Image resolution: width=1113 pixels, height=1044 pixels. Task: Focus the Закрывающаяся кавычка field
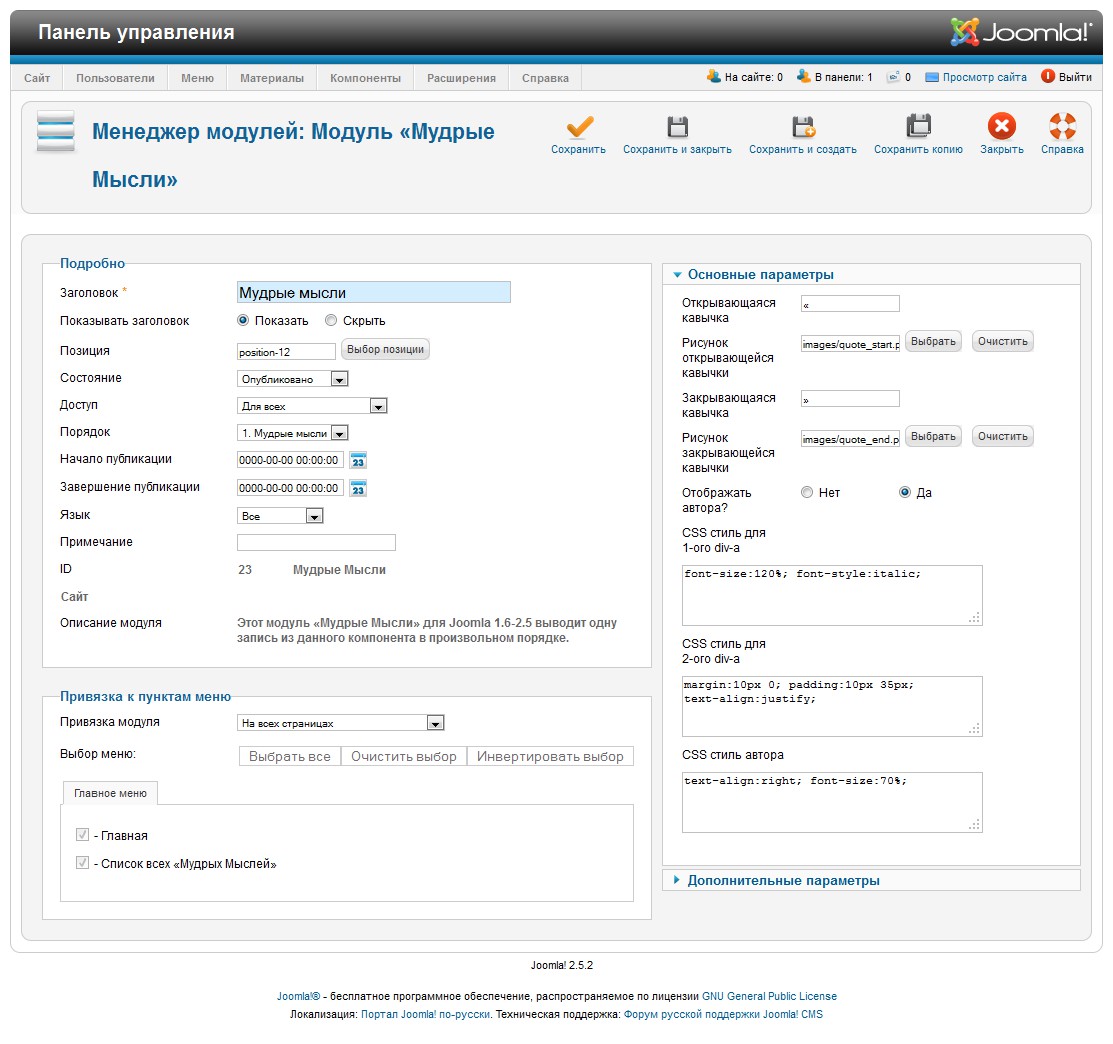pyautogui.click(x=850, y=399)
